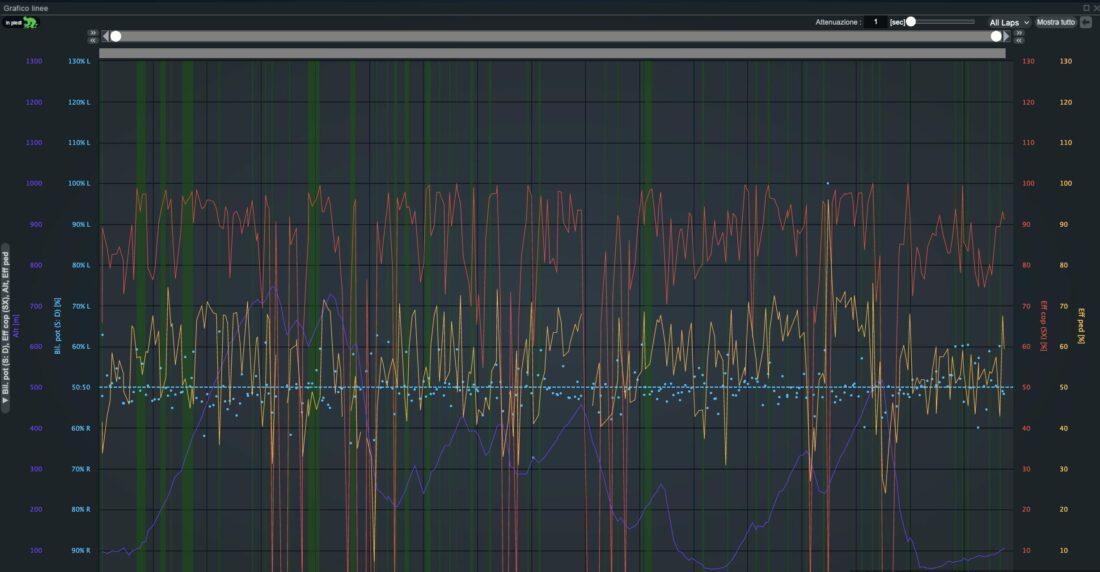1100x572 pixels.
Task: Click the right-side upper '>>' zoom button
Action: (x=1019, y=32)
